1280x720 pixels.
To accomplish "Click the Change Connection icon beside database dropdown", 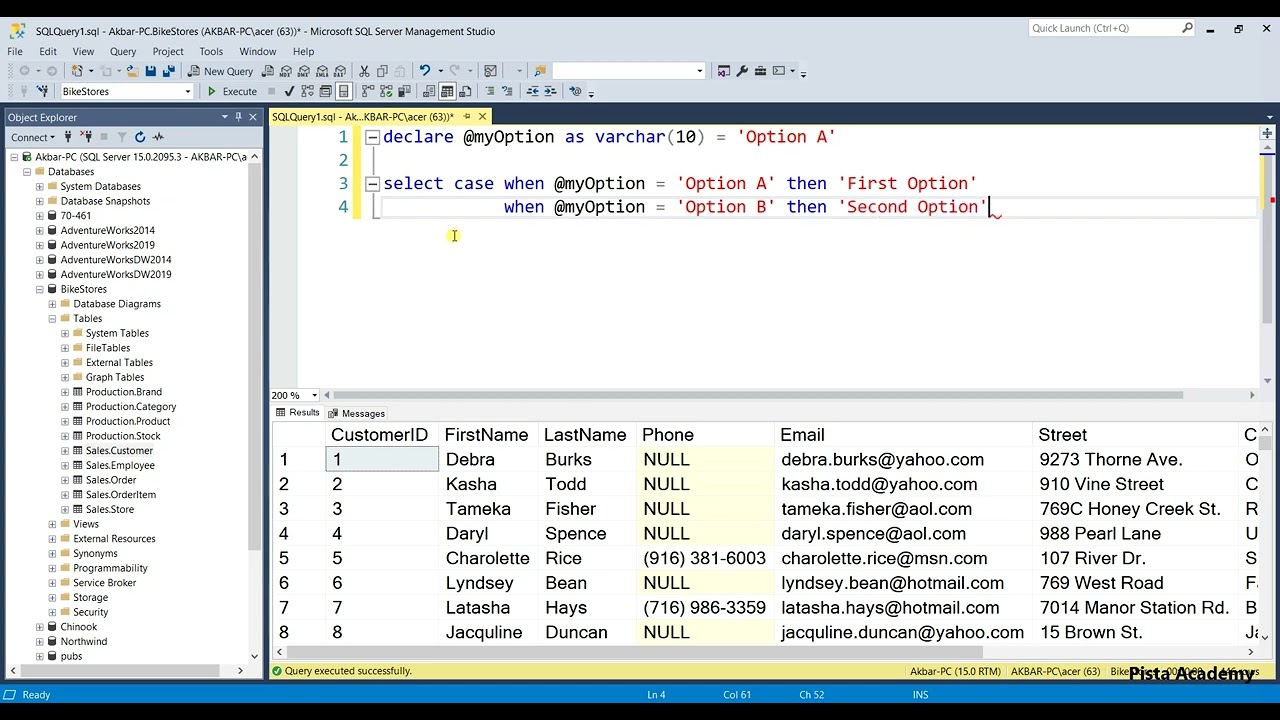I will [43, 91].
